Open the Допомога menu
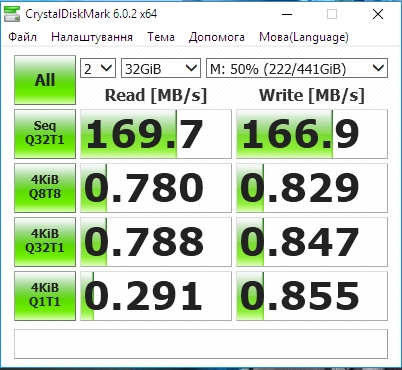402x370 pixels. tap(217, 37)
